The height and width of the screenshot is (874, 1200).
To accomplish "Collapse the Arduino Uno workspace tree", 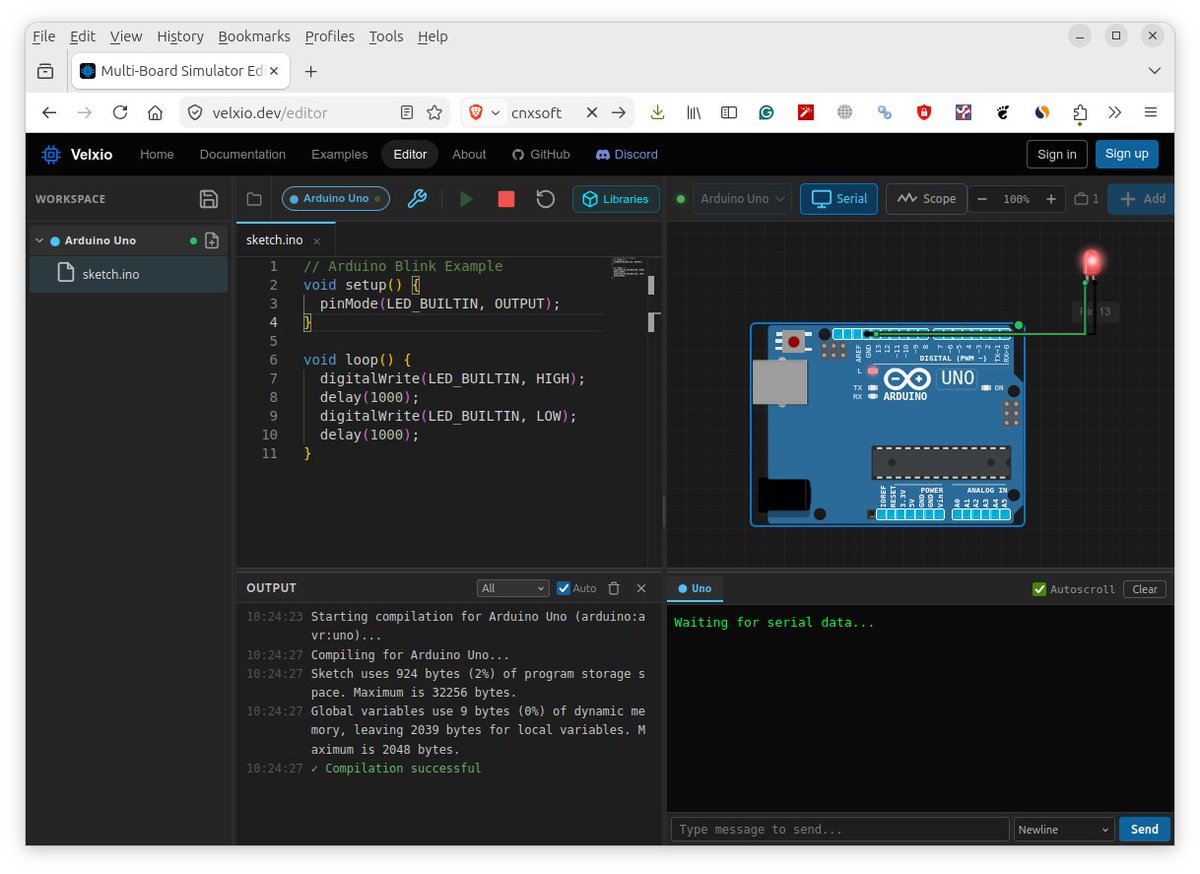I will (x=40, y=240).
